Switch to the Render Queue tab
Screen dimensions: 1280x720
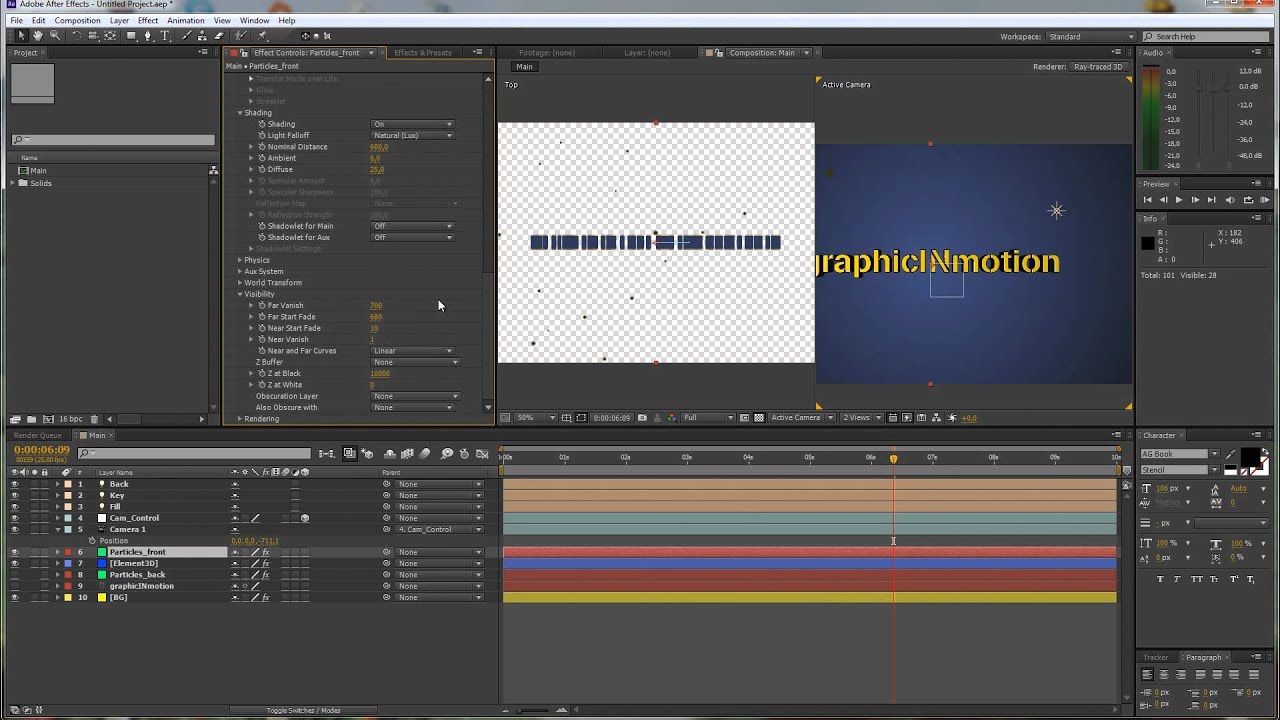pyautogui.click(x=37, y=435)
